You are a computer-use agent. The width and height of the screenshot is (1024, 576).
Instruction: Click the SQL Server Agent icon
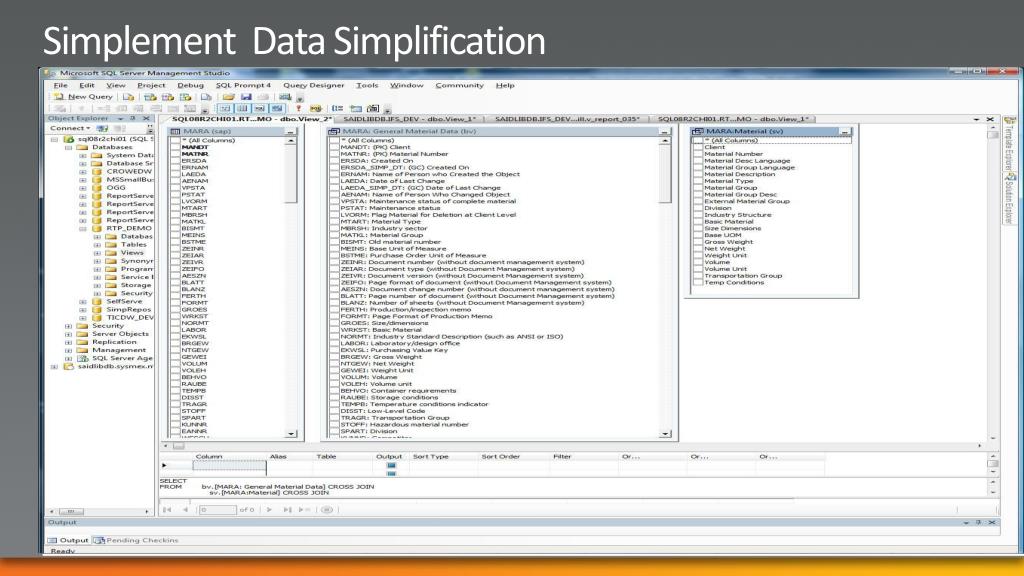pyautogui.click(x=83, y=358)
